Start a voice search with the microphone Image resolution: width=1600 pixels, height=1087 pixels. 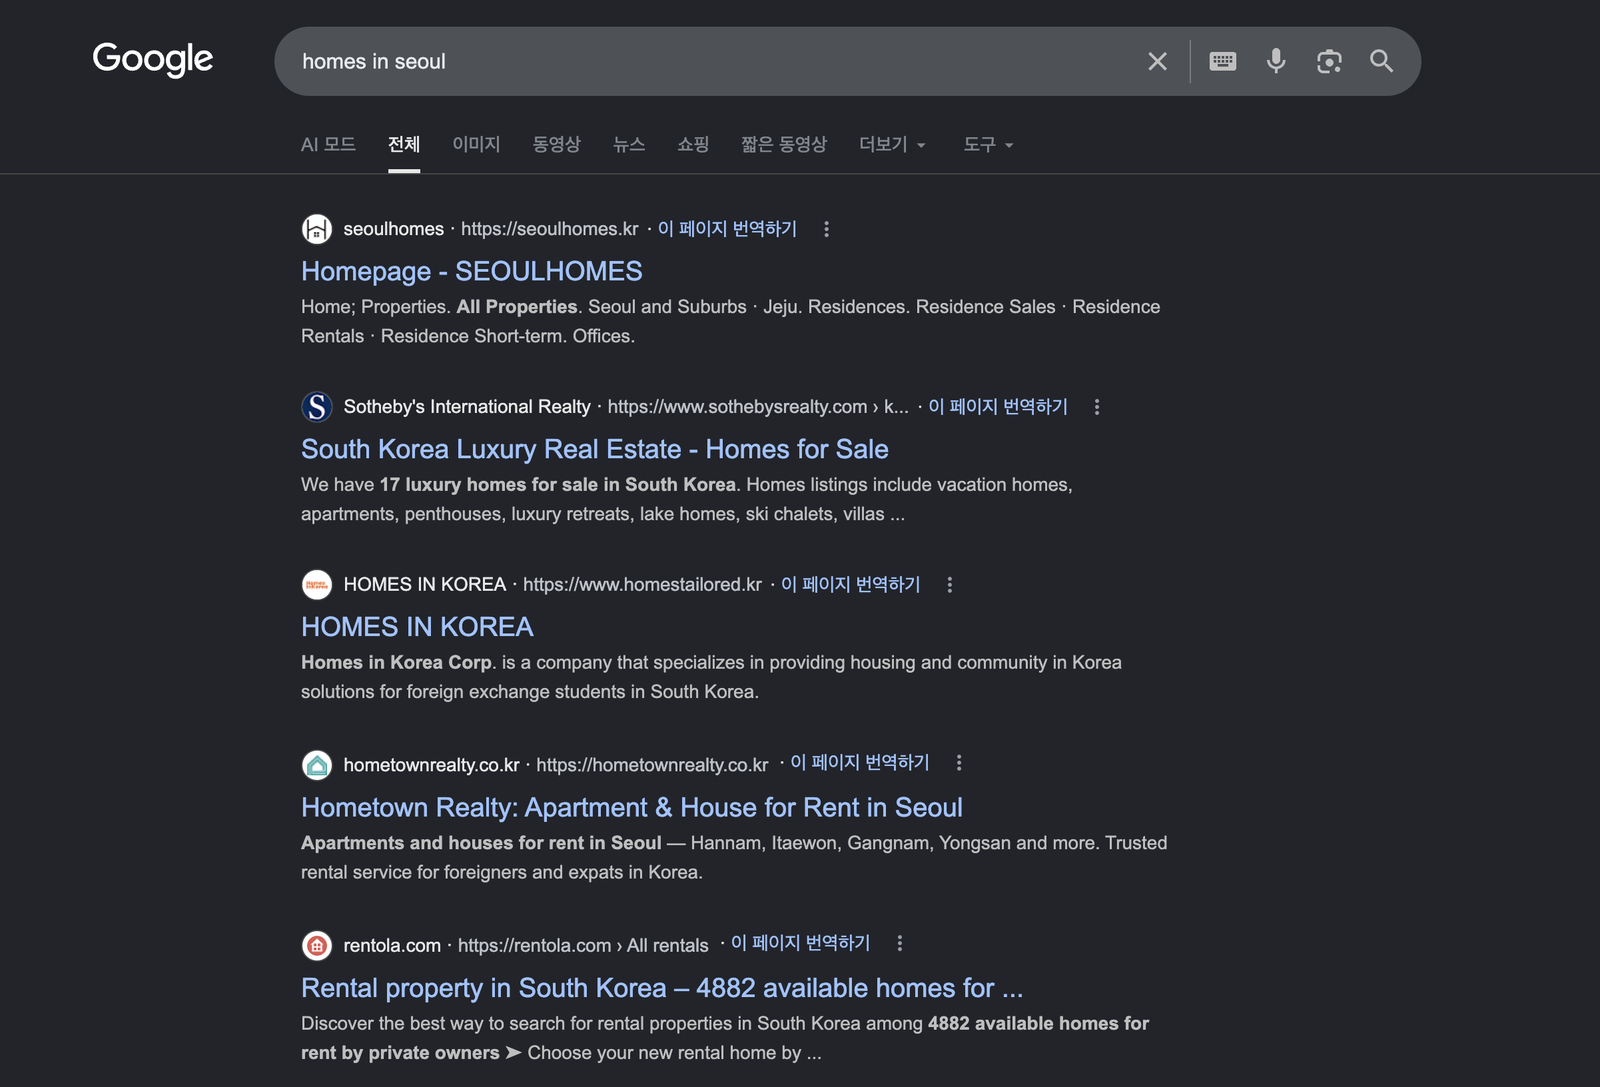point(1276,61)
